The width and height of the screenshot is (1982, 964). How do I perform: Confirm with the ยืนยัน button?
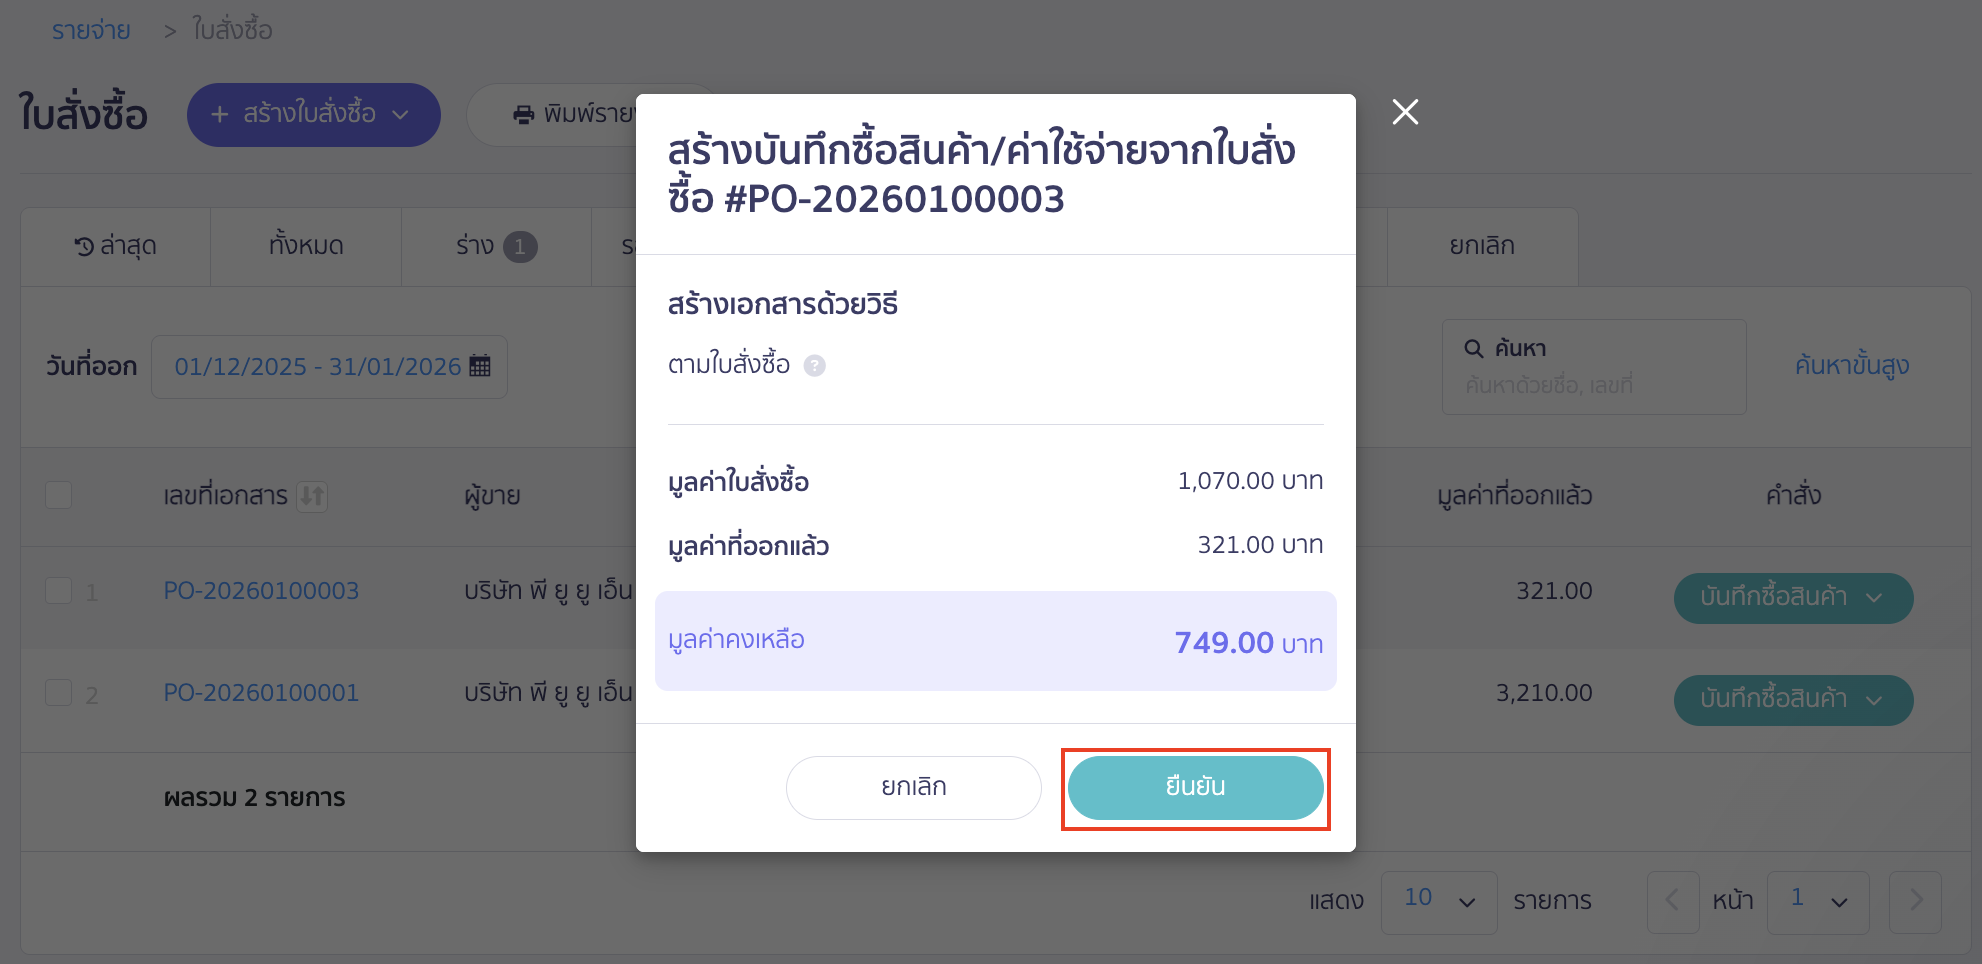coord(1196,788)
